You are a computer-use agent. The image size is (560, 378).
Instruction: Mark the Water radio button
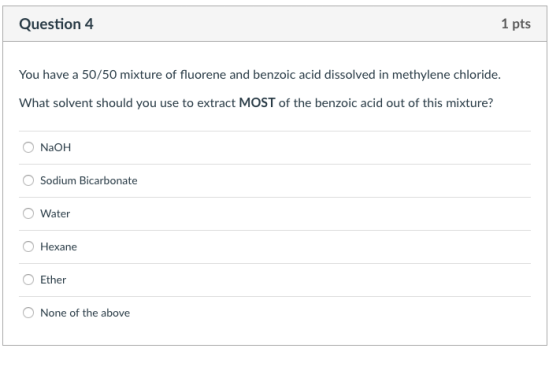(28, 214)
